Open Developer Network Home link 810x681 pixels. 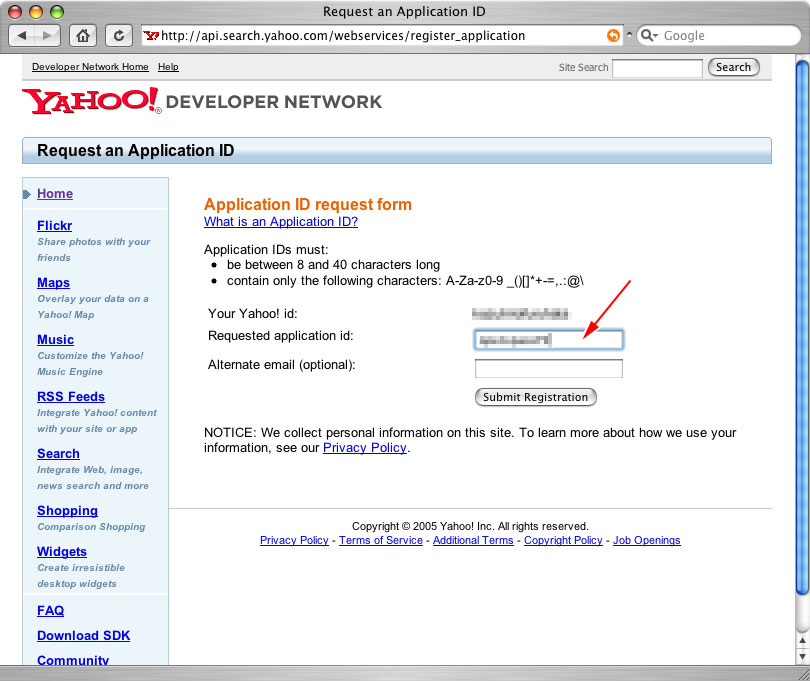(90, 67)
